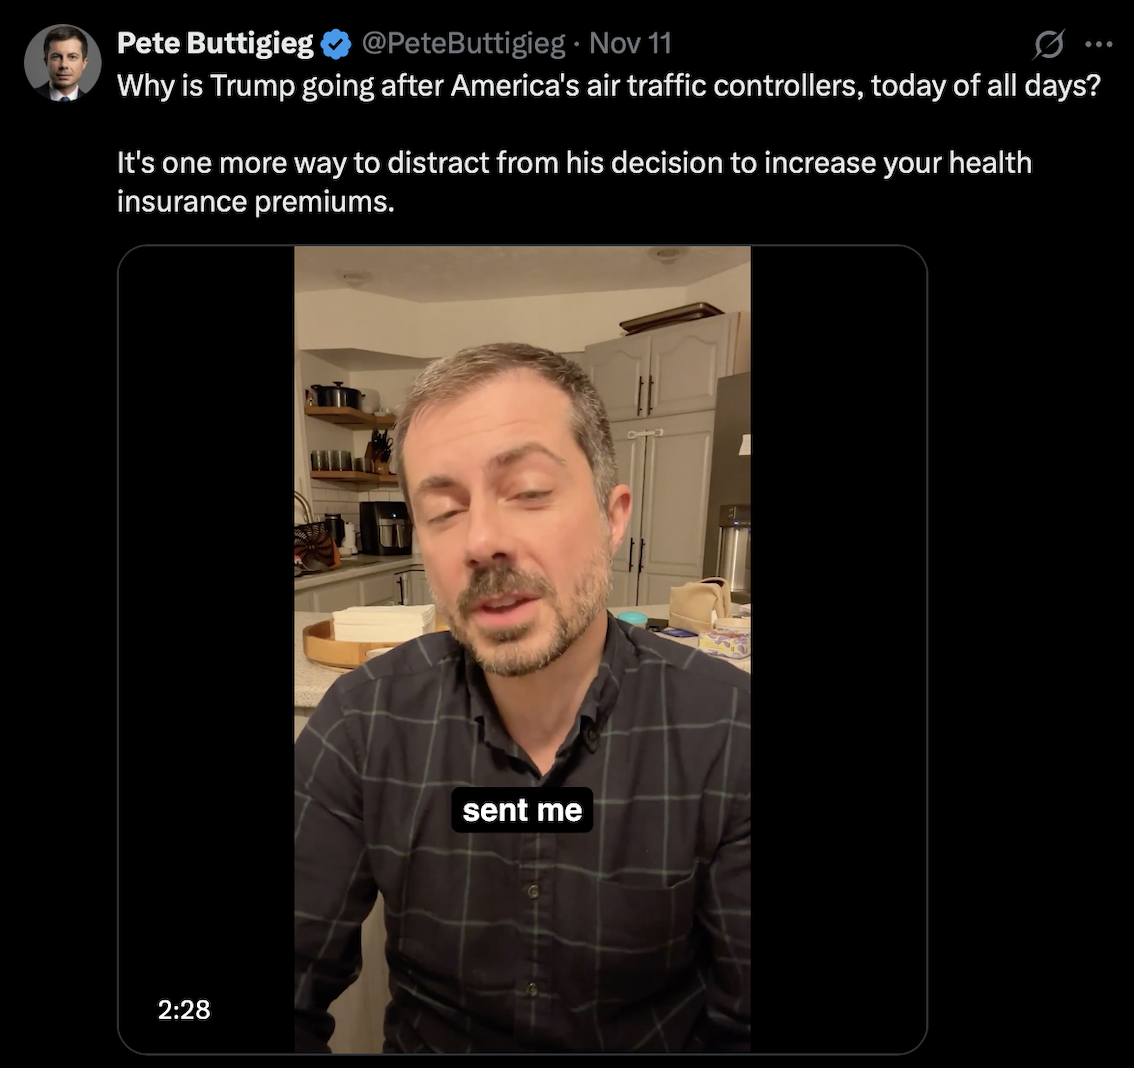Click the 2:28 video duration label
This screenshot has width=1134, height=1068.
pos(184,1010)
